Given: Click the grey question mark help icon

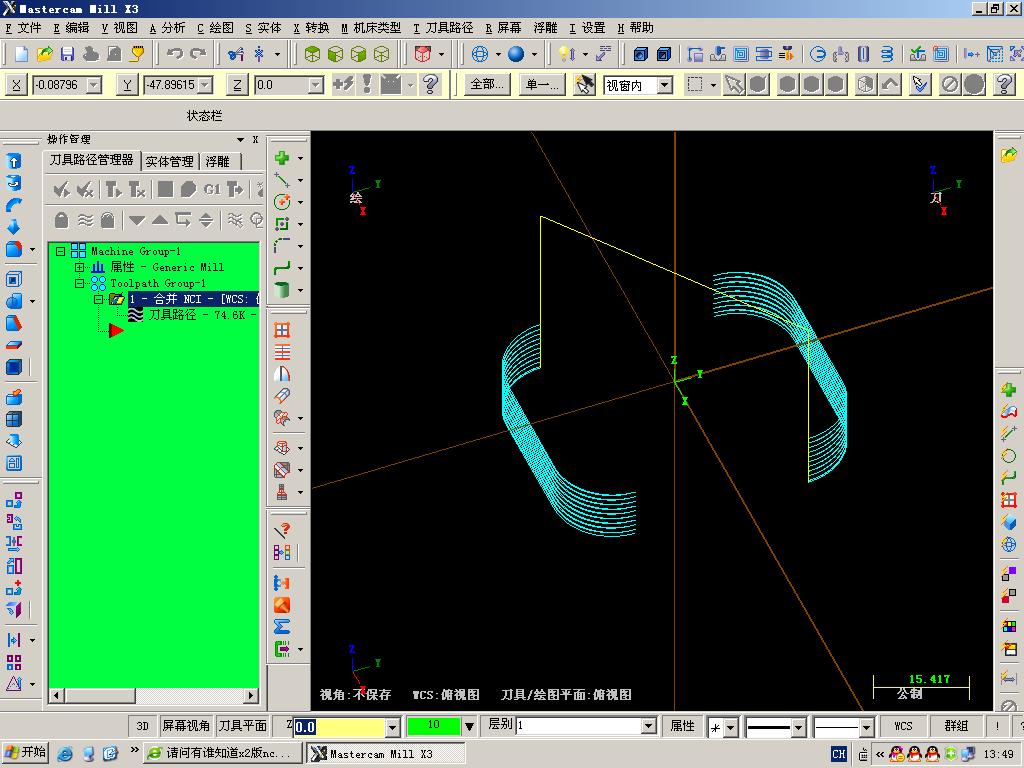Looking at the screenshot, I should (x=1004, y=84).
